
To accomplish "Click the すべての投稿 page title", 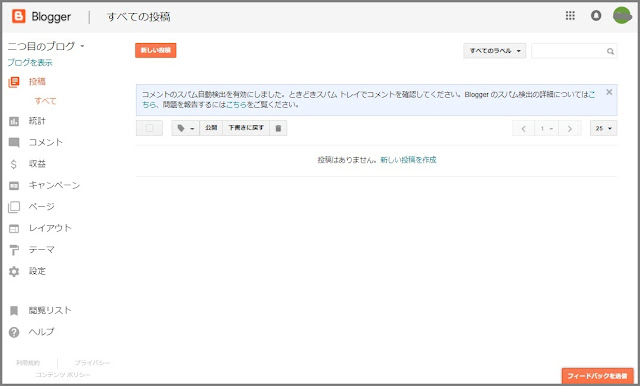I will pyautogui.click(x=139, y=17).
